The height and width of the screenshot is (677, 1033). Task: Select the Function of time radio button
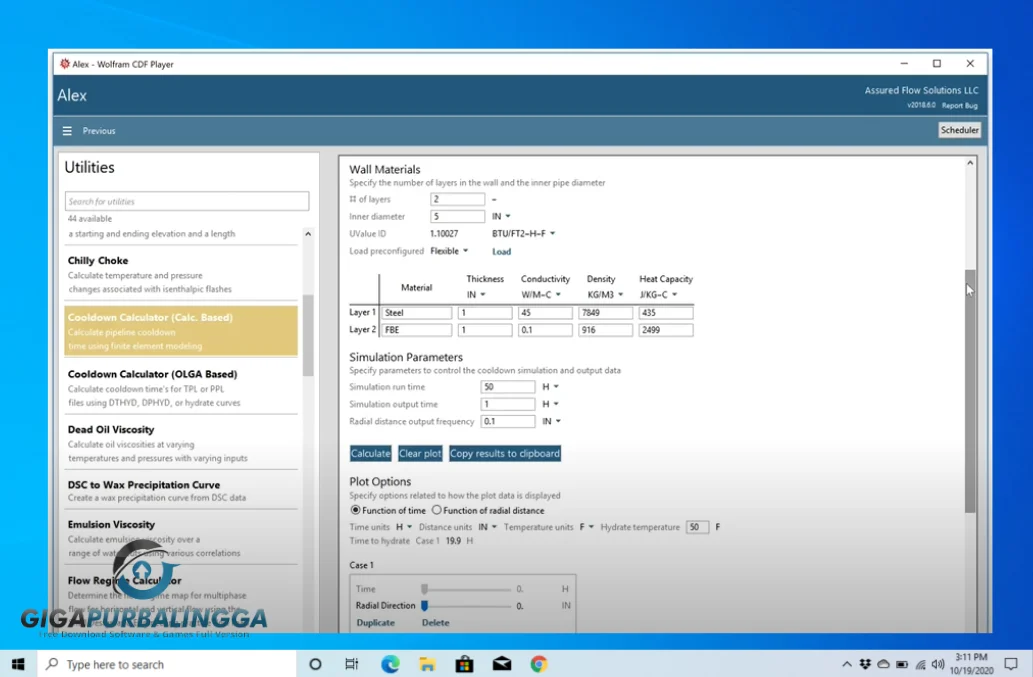[x=355, y=510]
